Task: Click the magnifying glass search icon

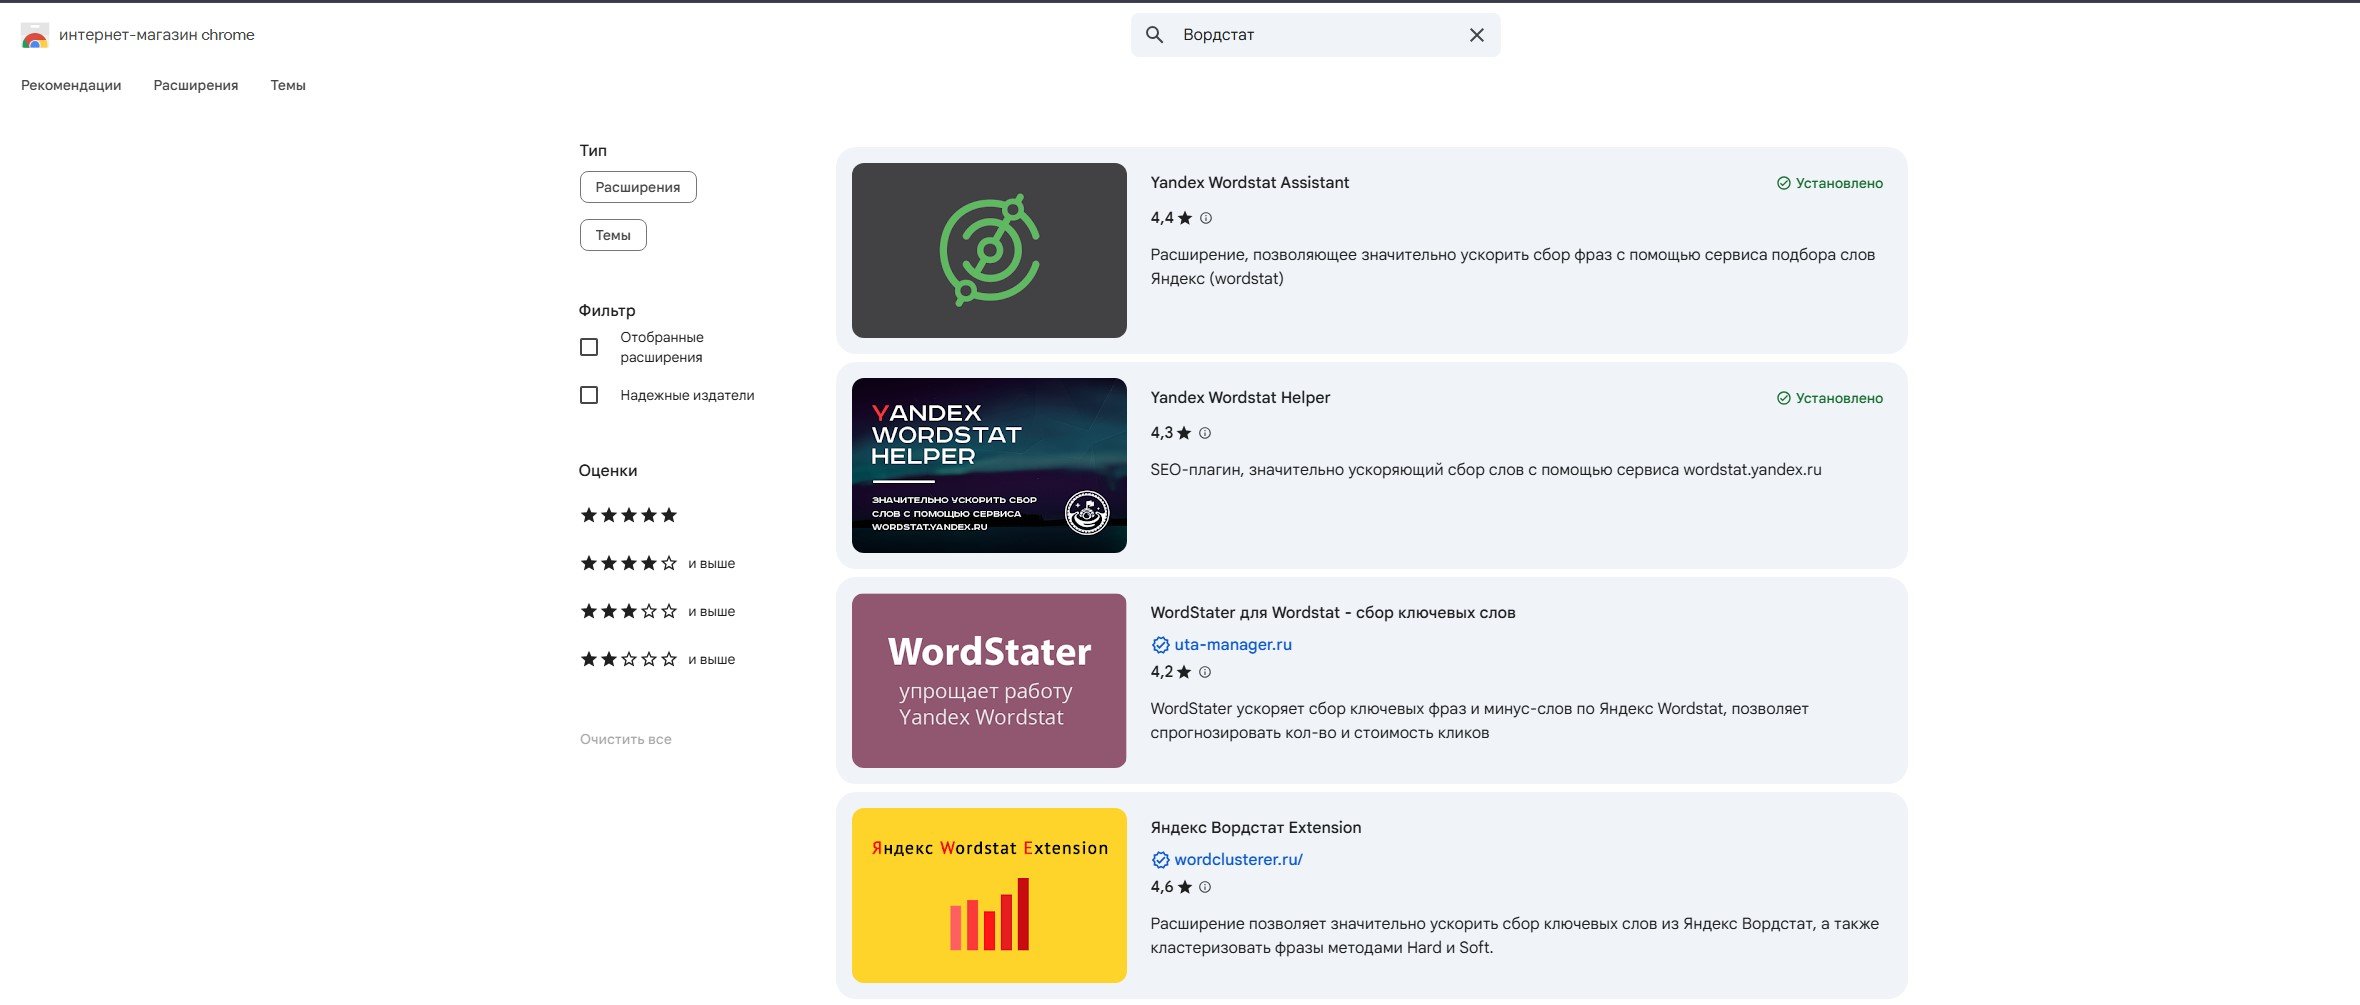Action: [x=1154, y=35]
